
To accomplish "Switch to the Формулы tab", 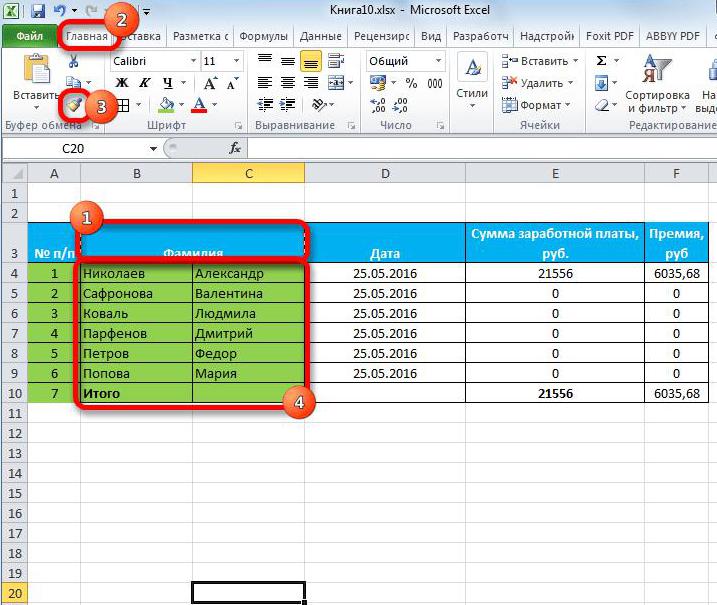I will click(x=263, y=36).
